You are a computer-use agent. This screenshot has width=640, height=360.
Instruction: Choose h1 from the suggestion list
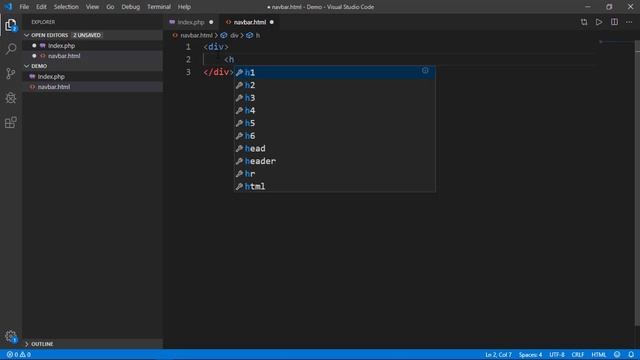tap(334, 72)
